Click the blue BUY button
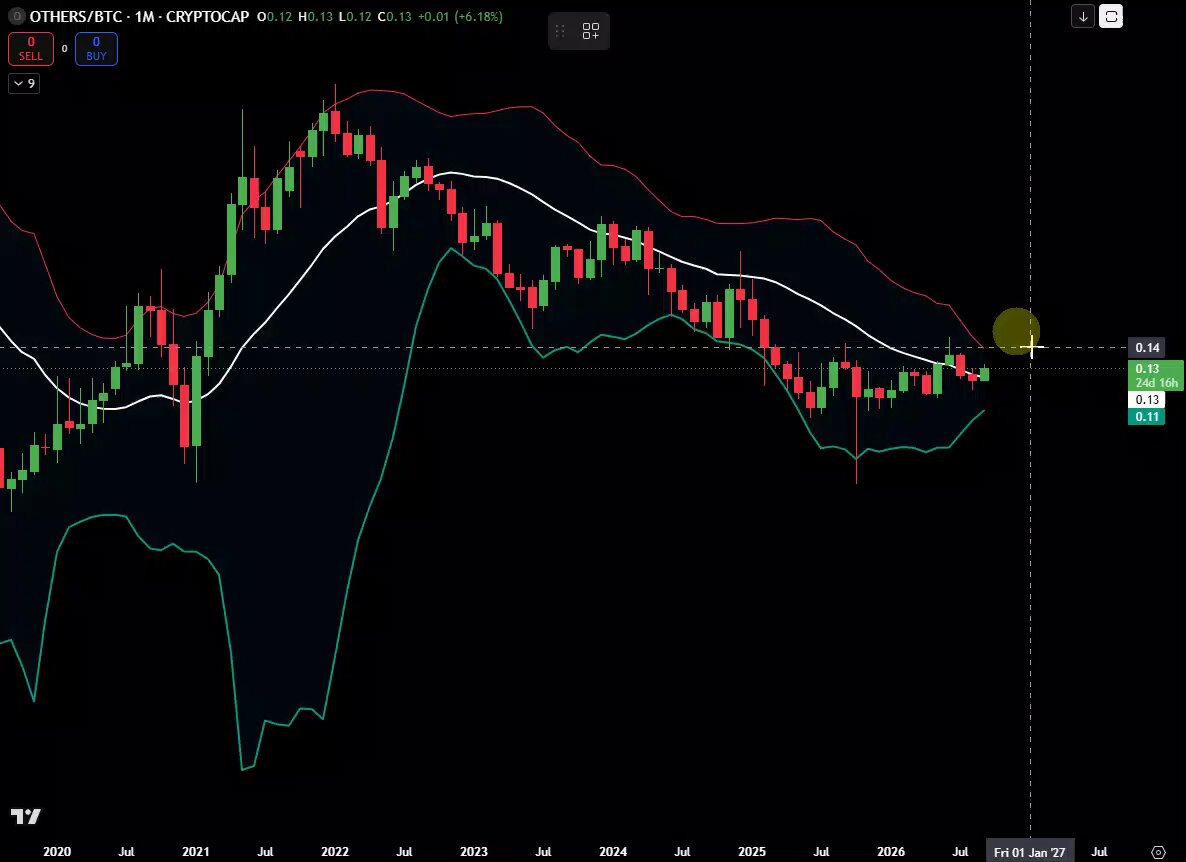Screen dimensions: 1186x862 (x=96, y=49)
